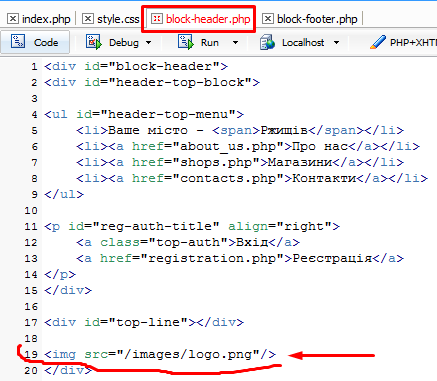This screenshot has width=437, height=381.
Task: Click the "reg-auth-title" id value
Action: (x=156, y=226)
